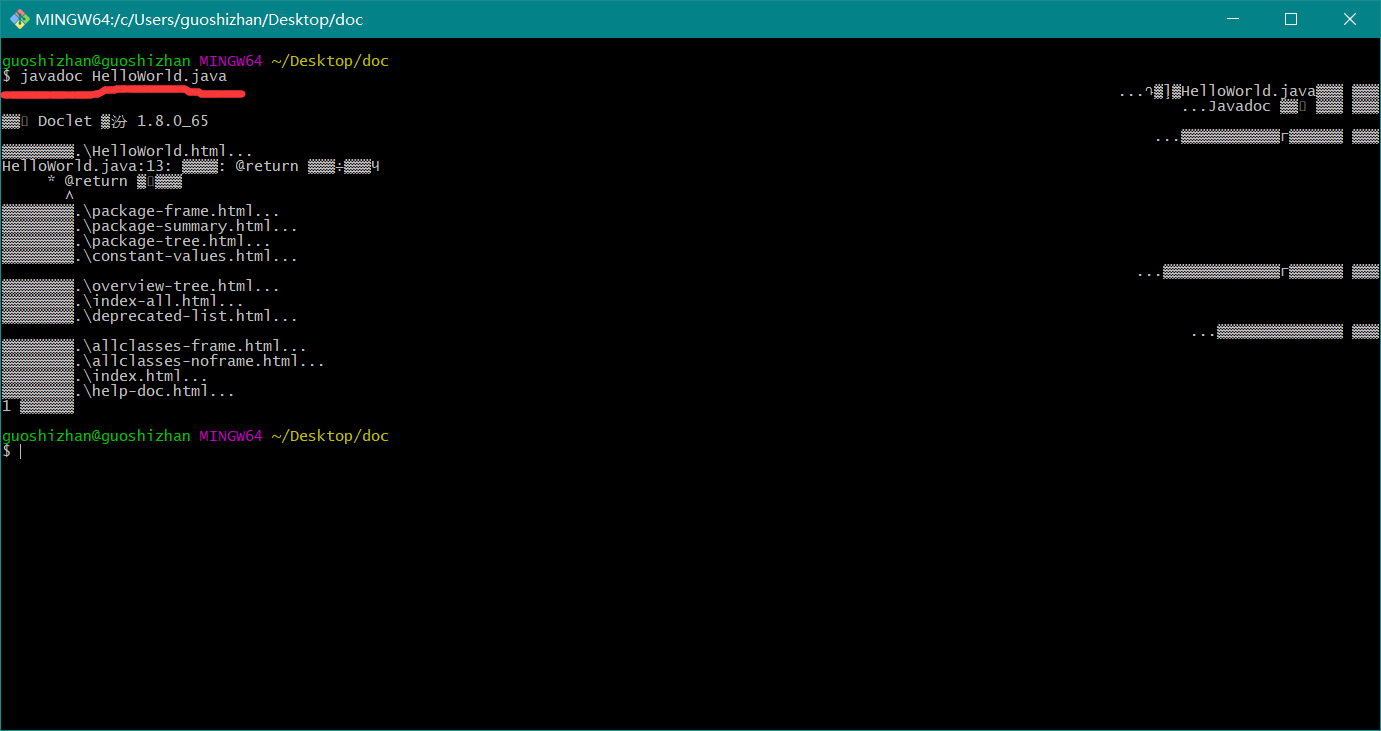Click the Git Bash icon in title bar
This screenshot has width=1381, height=731.
click(18, 19)
